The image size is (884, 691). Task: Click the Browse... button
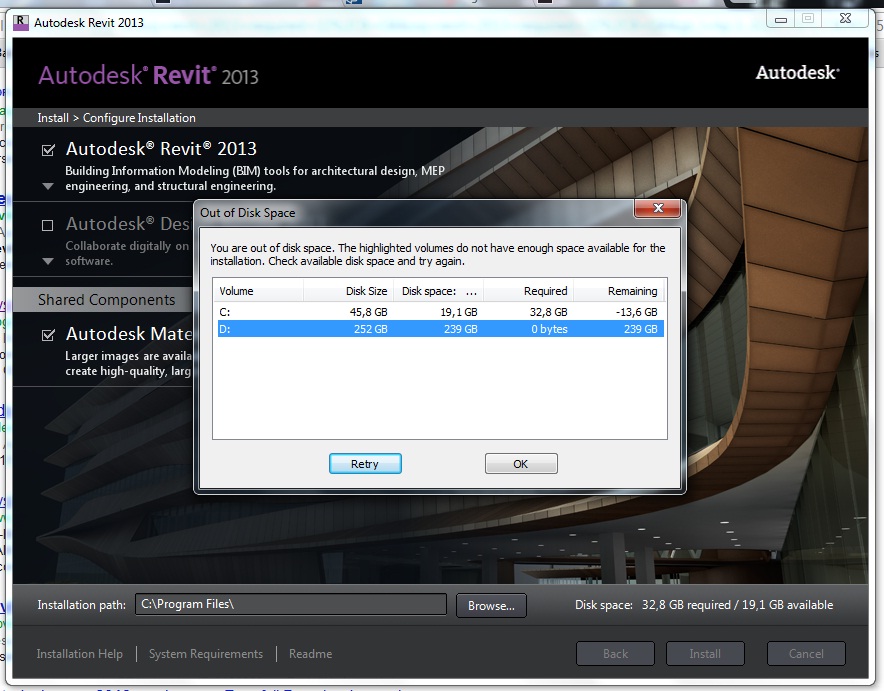point(491,605)
